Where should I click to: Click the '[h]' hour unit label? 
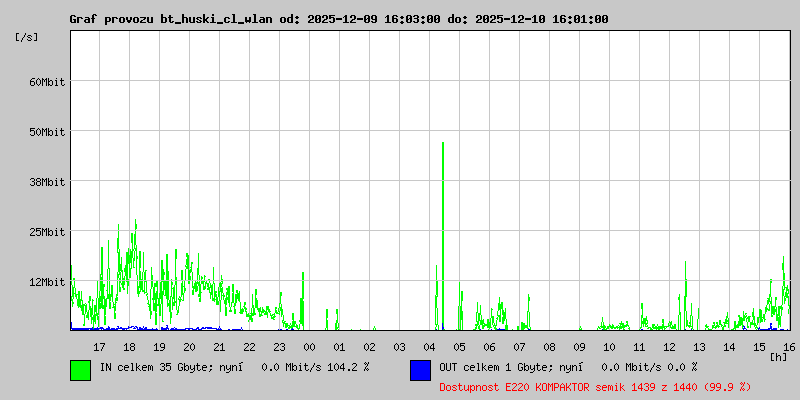pos(779,357)
